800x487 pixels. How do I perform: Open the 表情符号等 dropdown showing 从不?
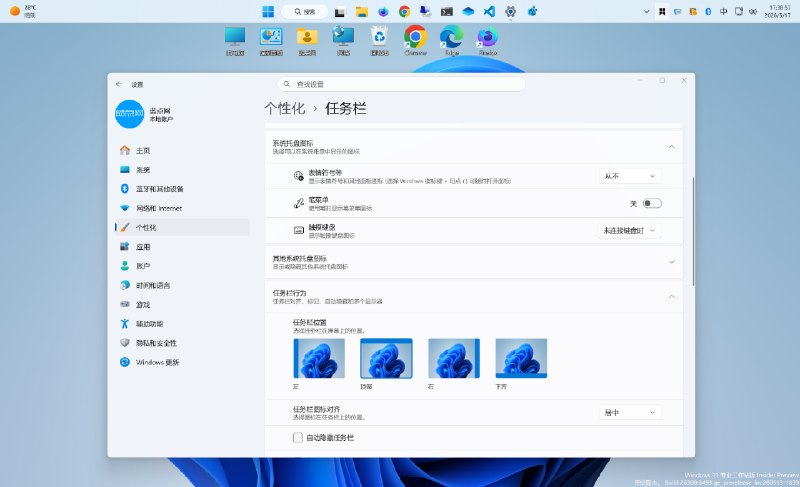pos(630,176)
